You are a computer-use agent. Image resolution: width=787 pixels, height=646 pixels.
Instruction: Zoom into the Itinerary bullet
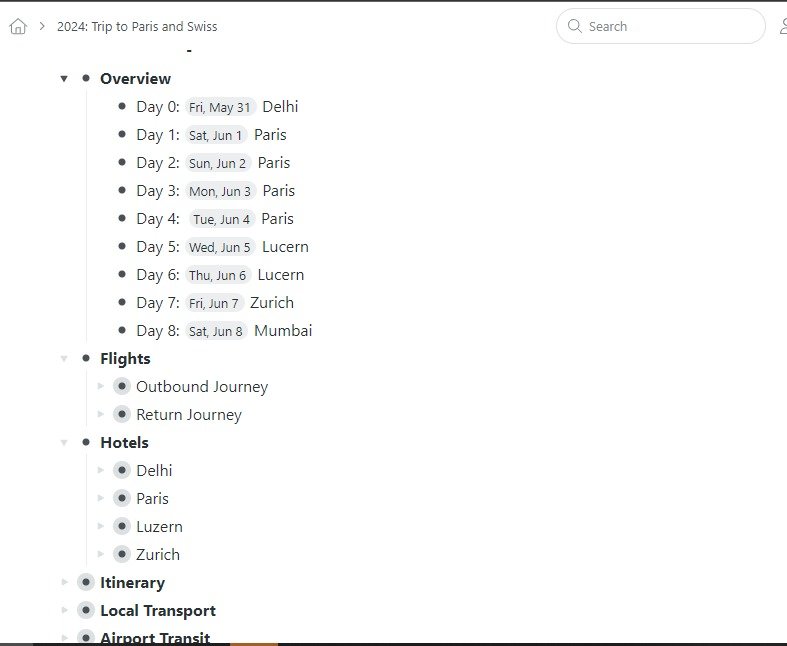pyautogui.click(x=86, y=582)
